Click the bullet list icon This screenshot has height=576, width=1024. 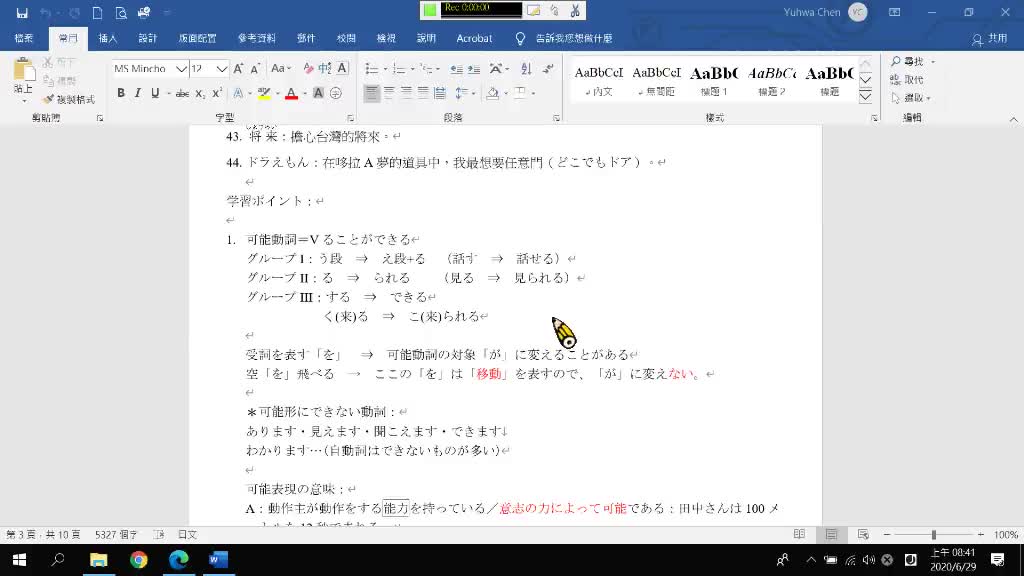click(x=372, y=69)
